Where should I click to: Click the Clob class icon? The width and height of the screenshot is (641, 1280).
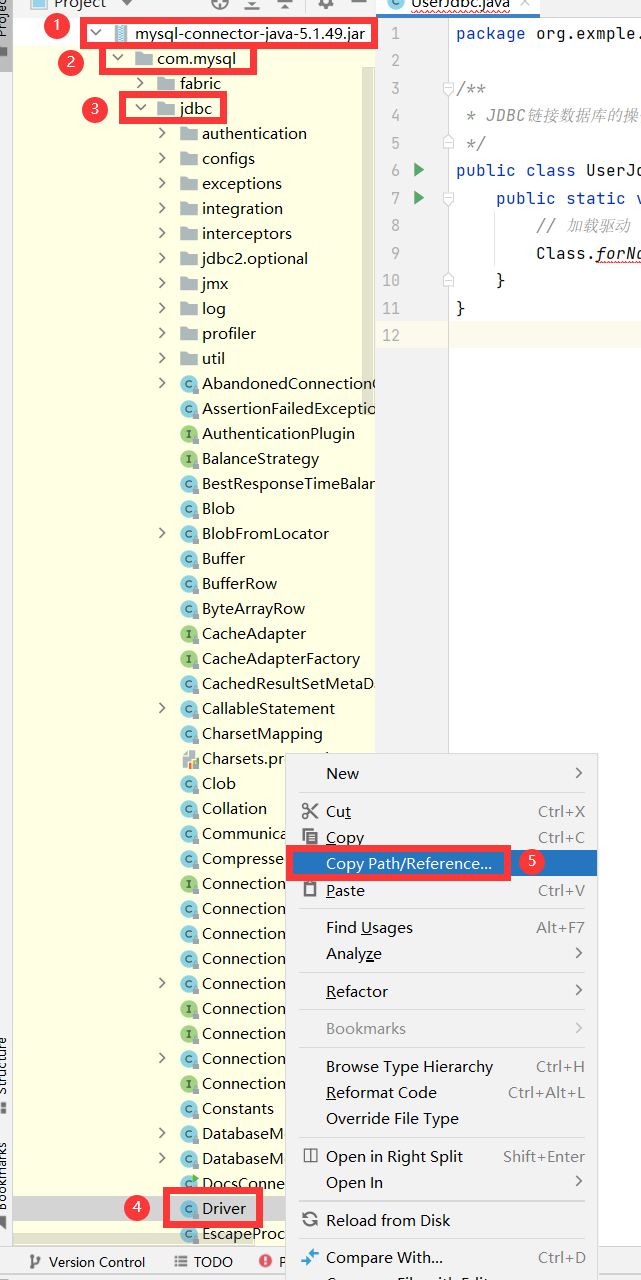[188, 784]
